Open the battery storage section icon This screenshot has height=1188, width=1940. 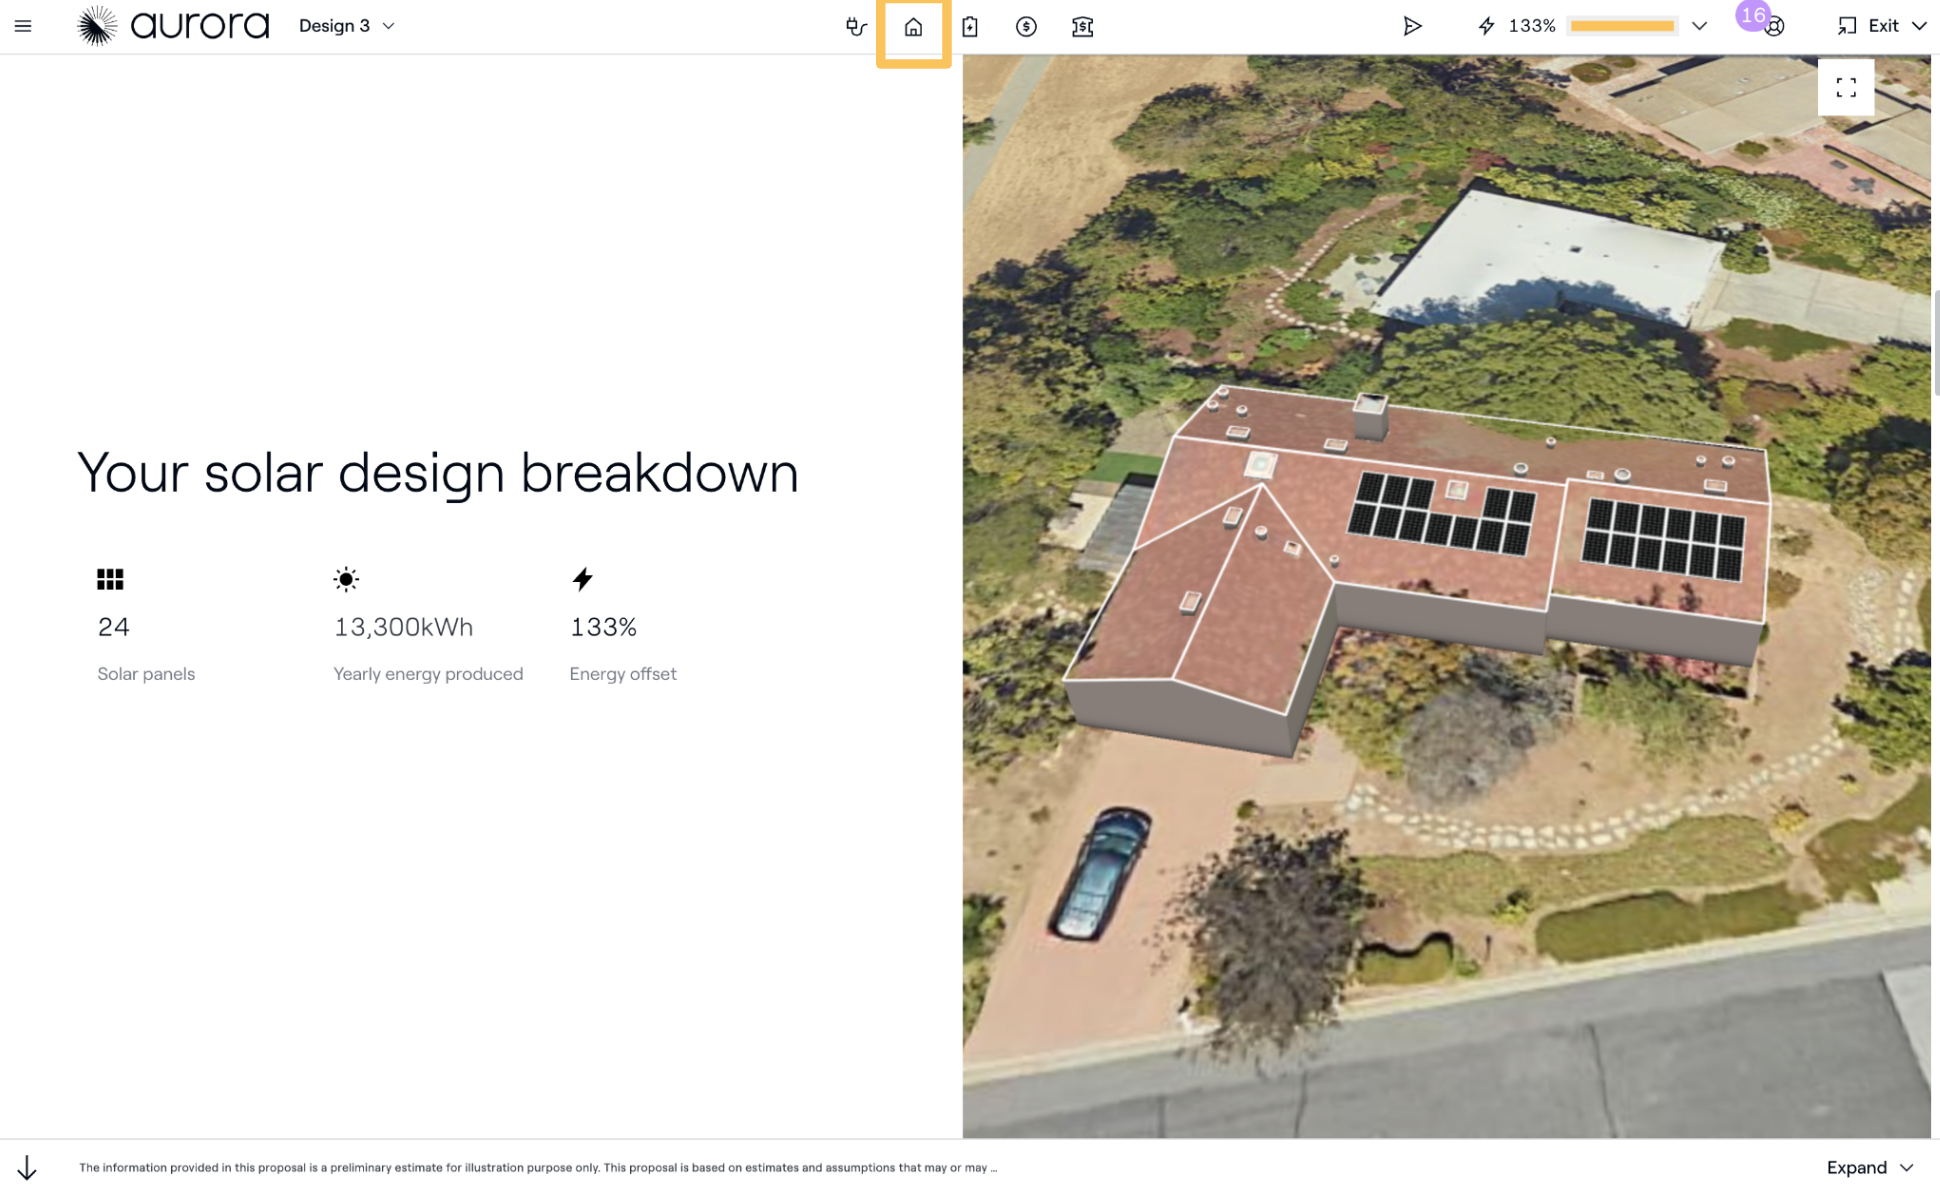969,27
